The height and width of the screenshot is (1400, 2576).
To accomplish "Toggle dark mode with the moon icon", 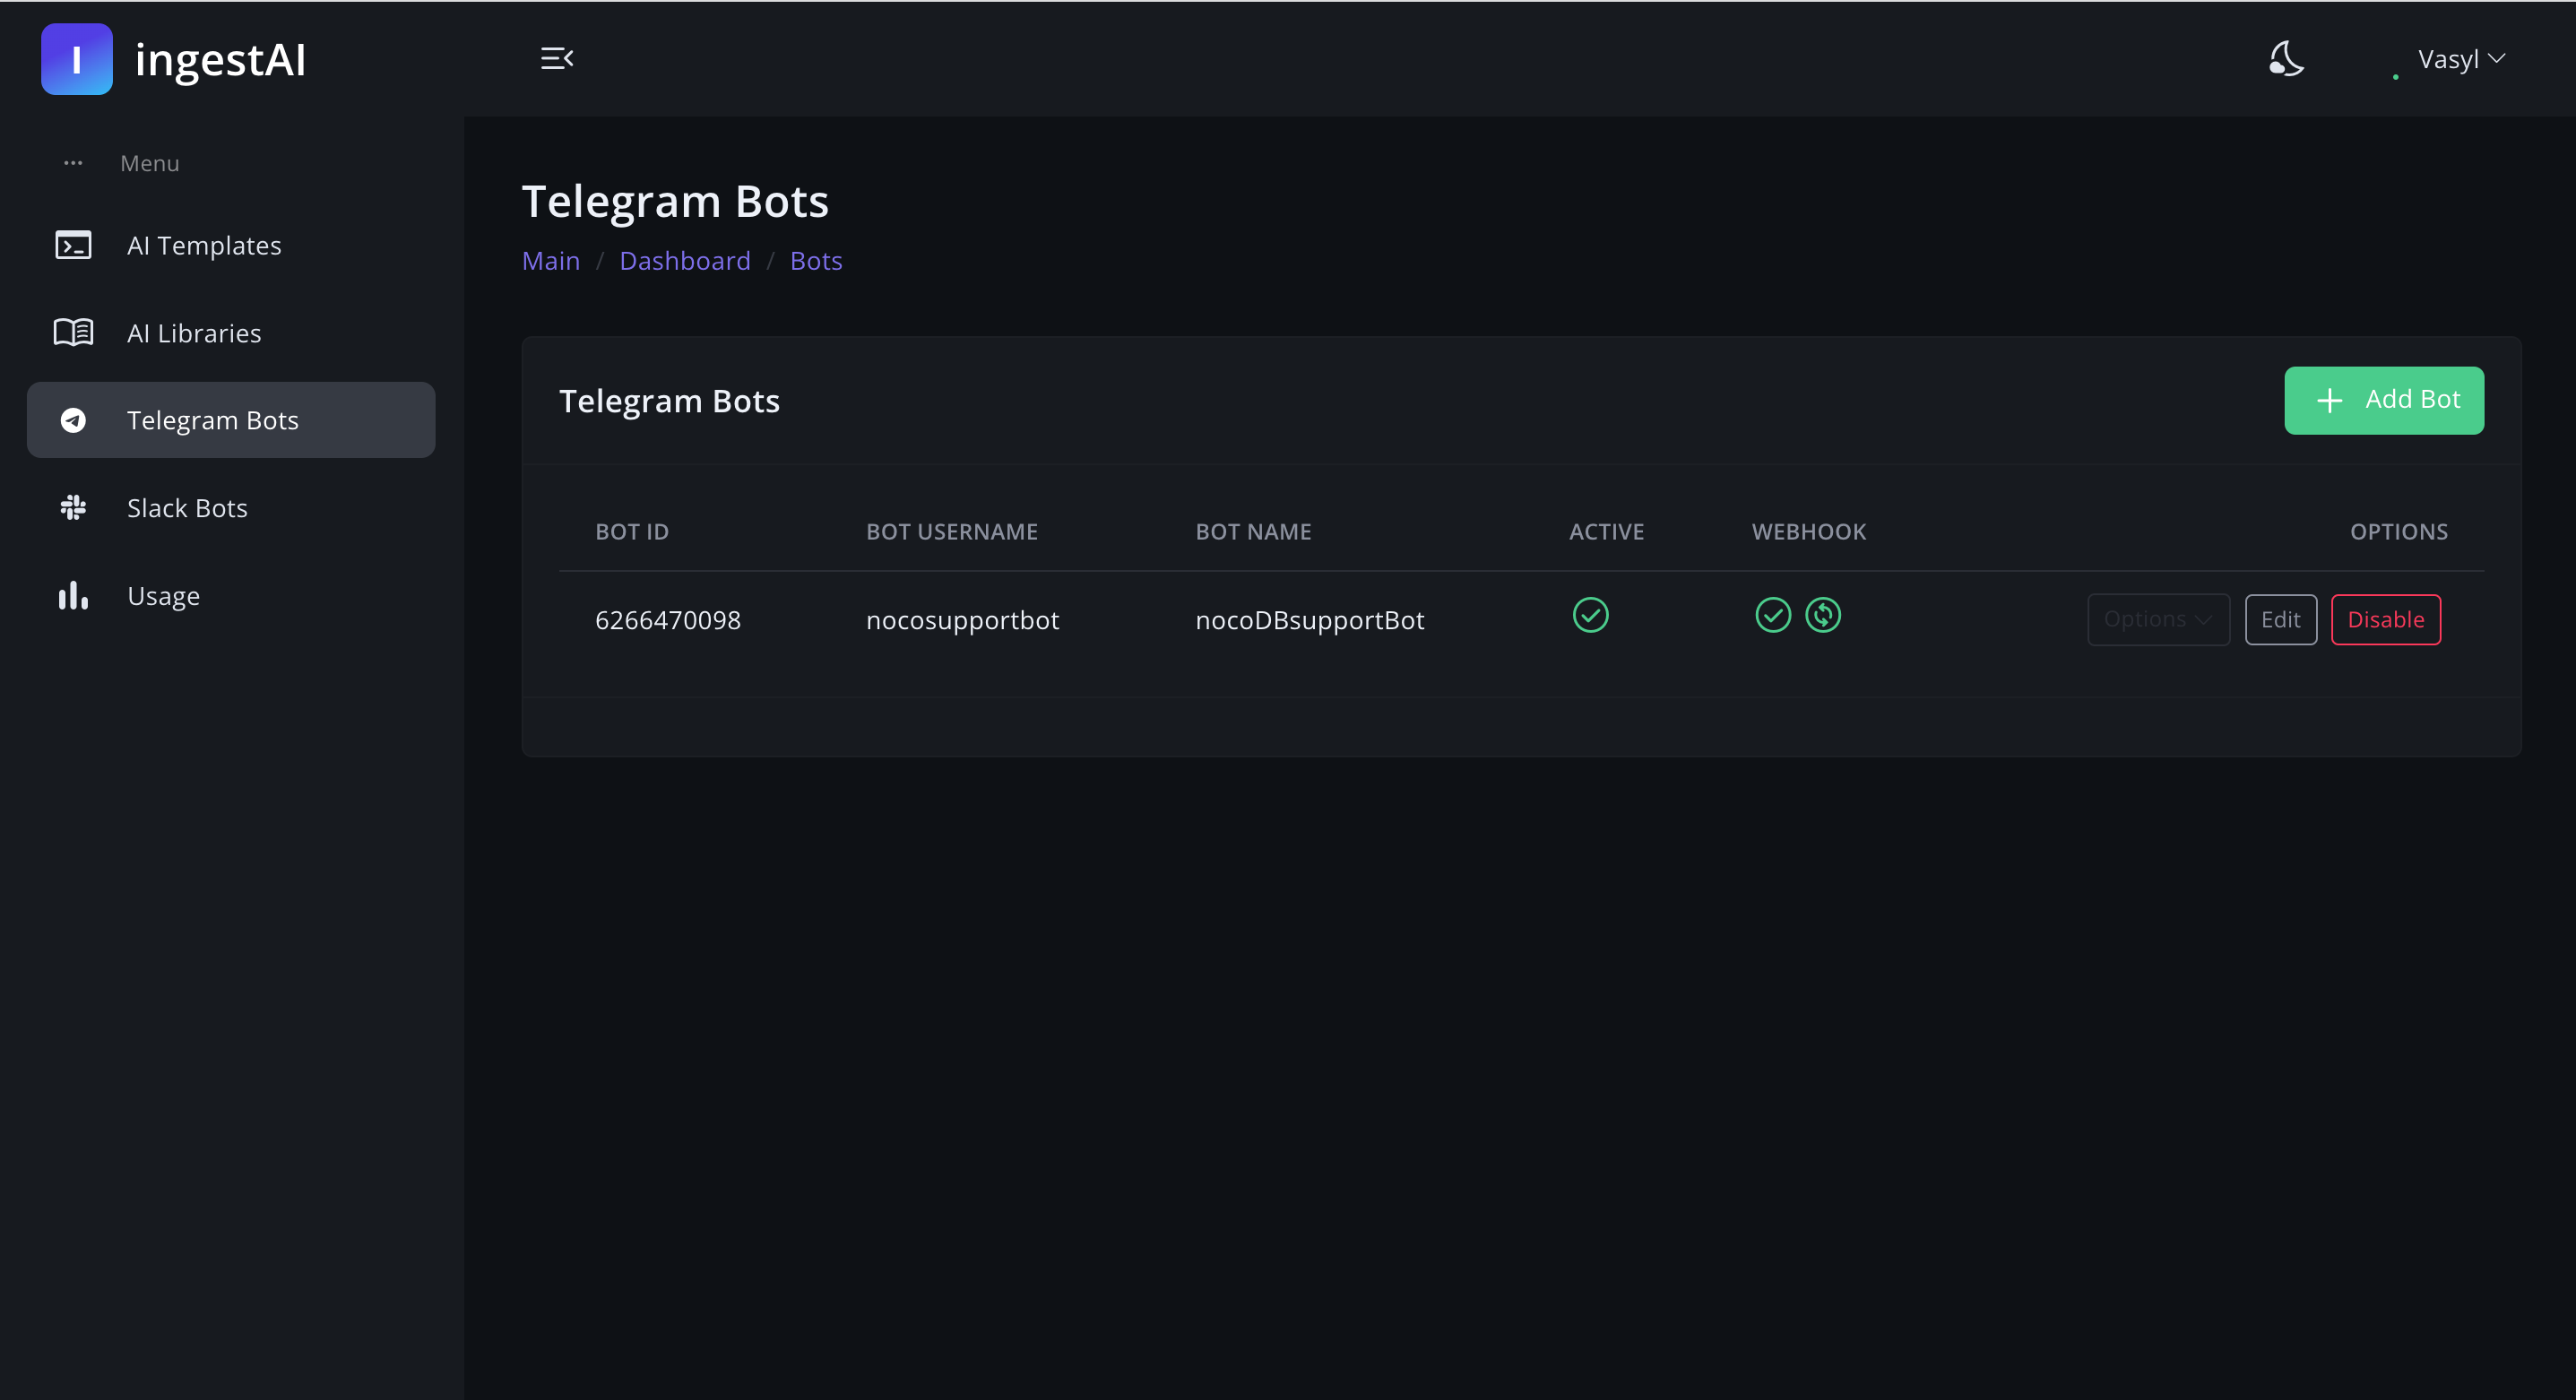I will point(2286,58).
